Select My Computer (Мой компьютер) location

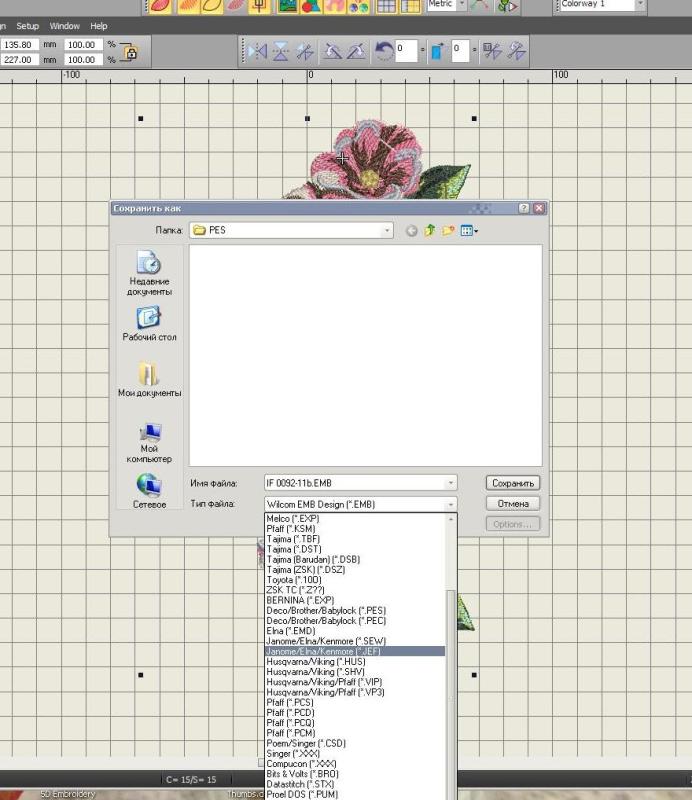(148, 442)
